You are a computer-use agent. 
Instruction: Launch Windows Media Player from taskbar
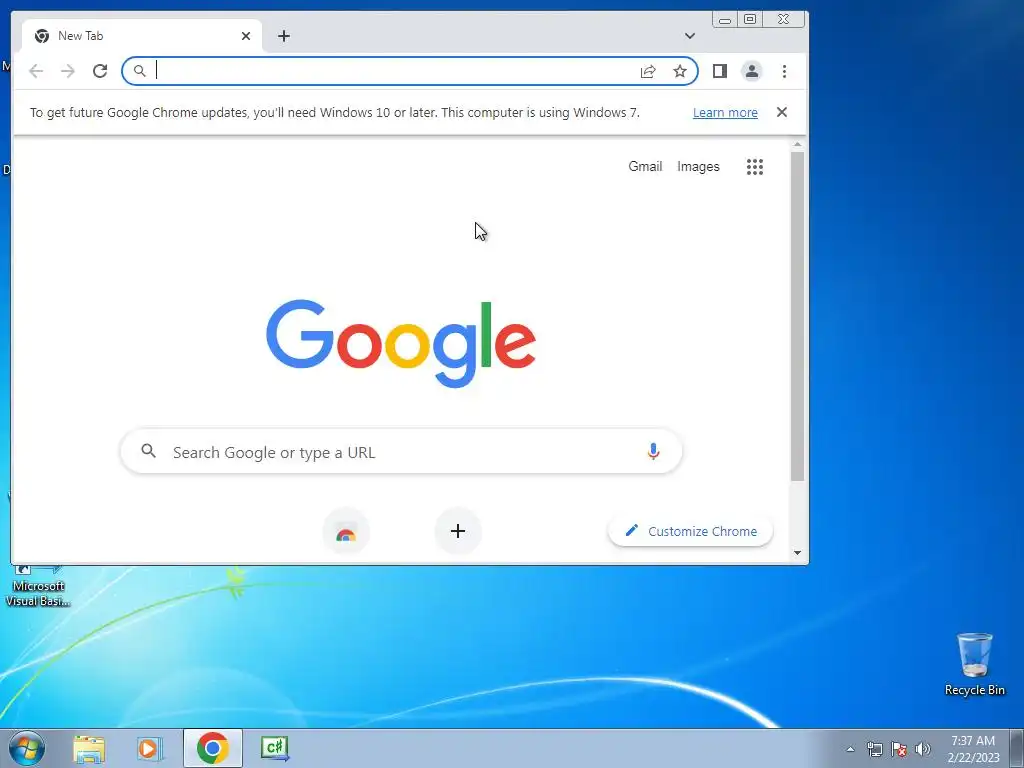[x=150, y=748]
